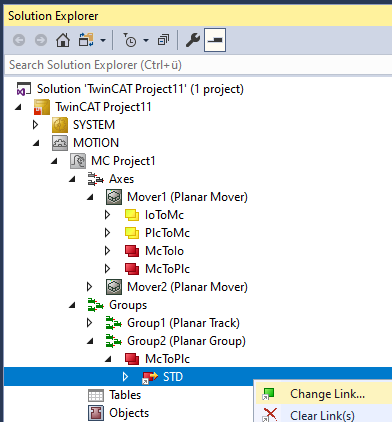Collapse All nodes using toolbar icon
The image size is (392, 422).
coord(163,40)
